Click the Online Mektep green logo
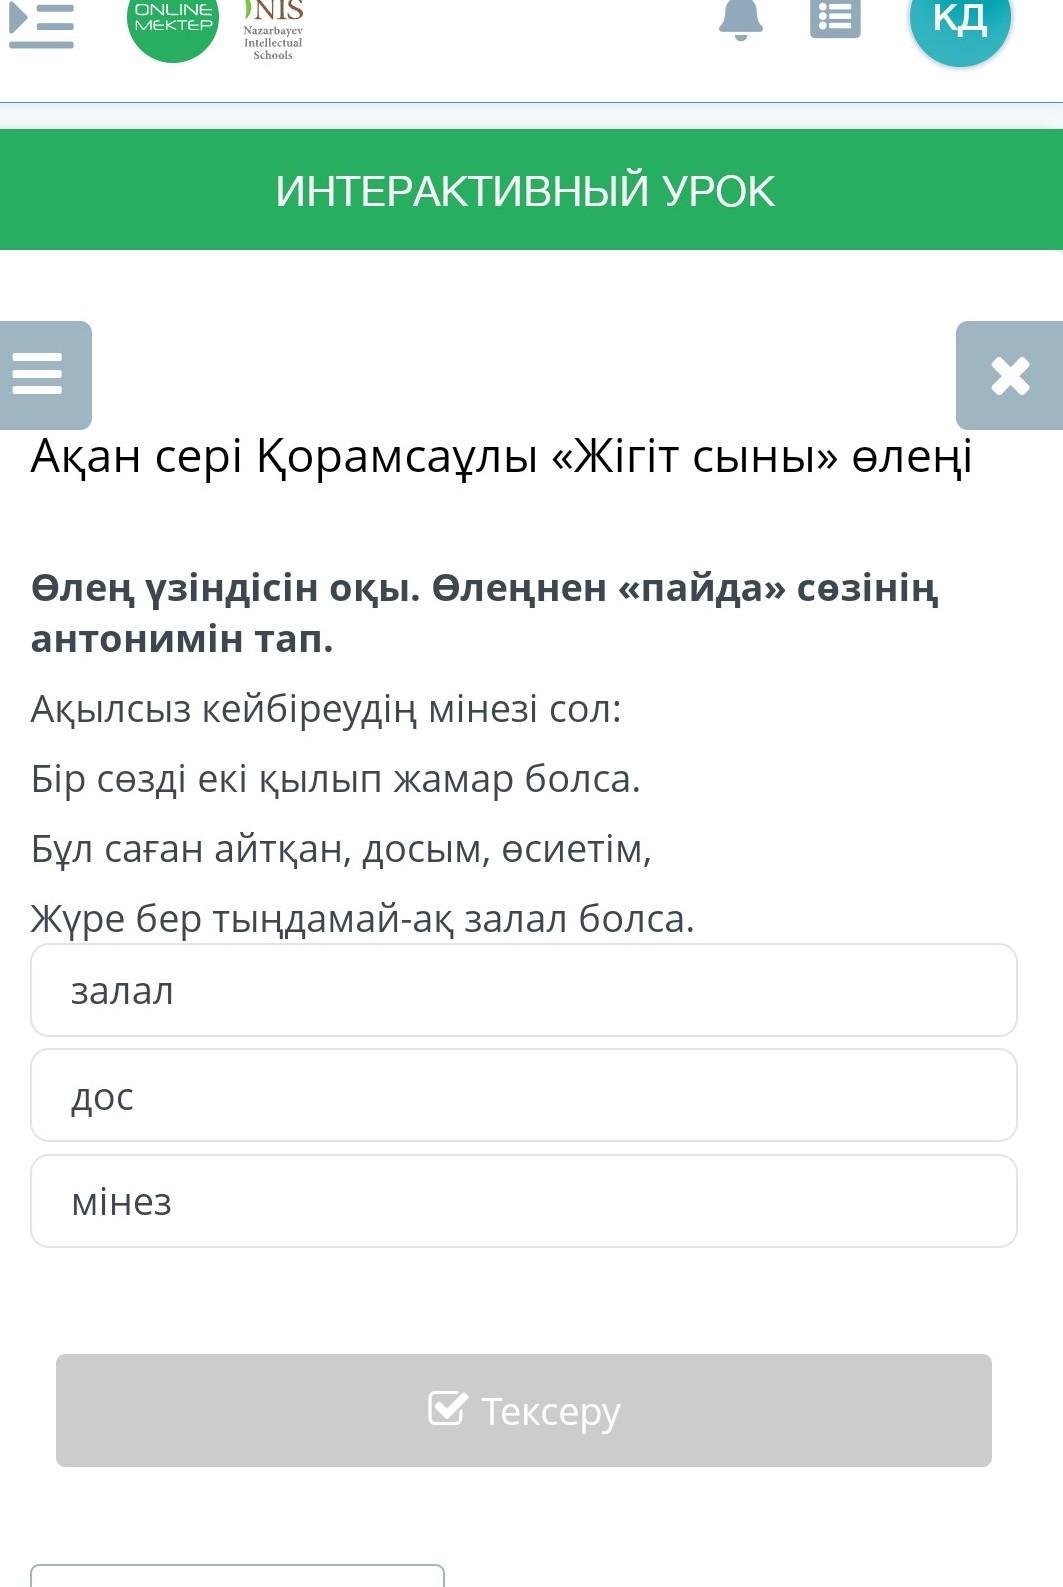 click(173, 25)
